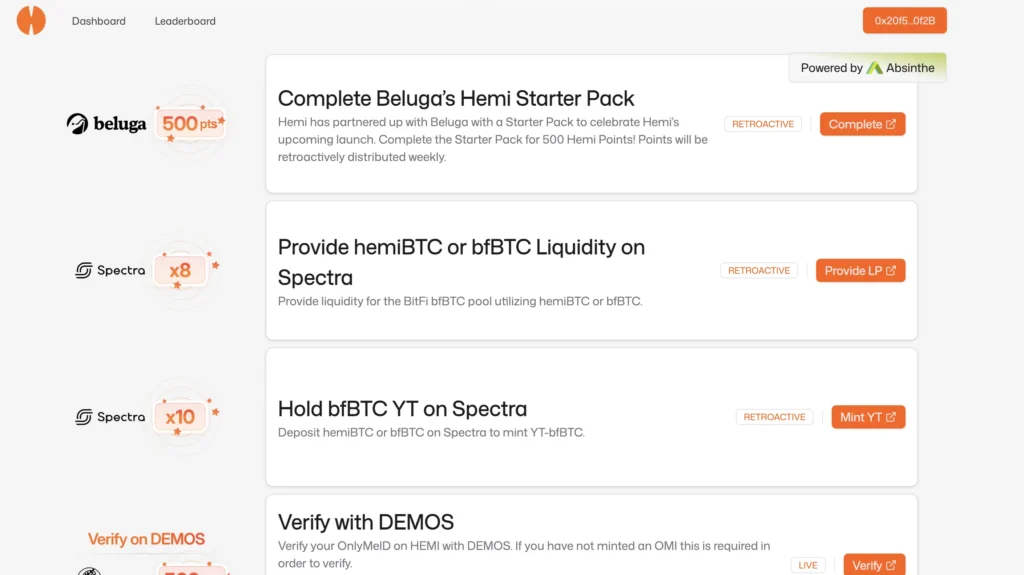1024x575 pixels.
Task: Click the Verify button for DEMOS quest
Action: (x=874, y=565)
